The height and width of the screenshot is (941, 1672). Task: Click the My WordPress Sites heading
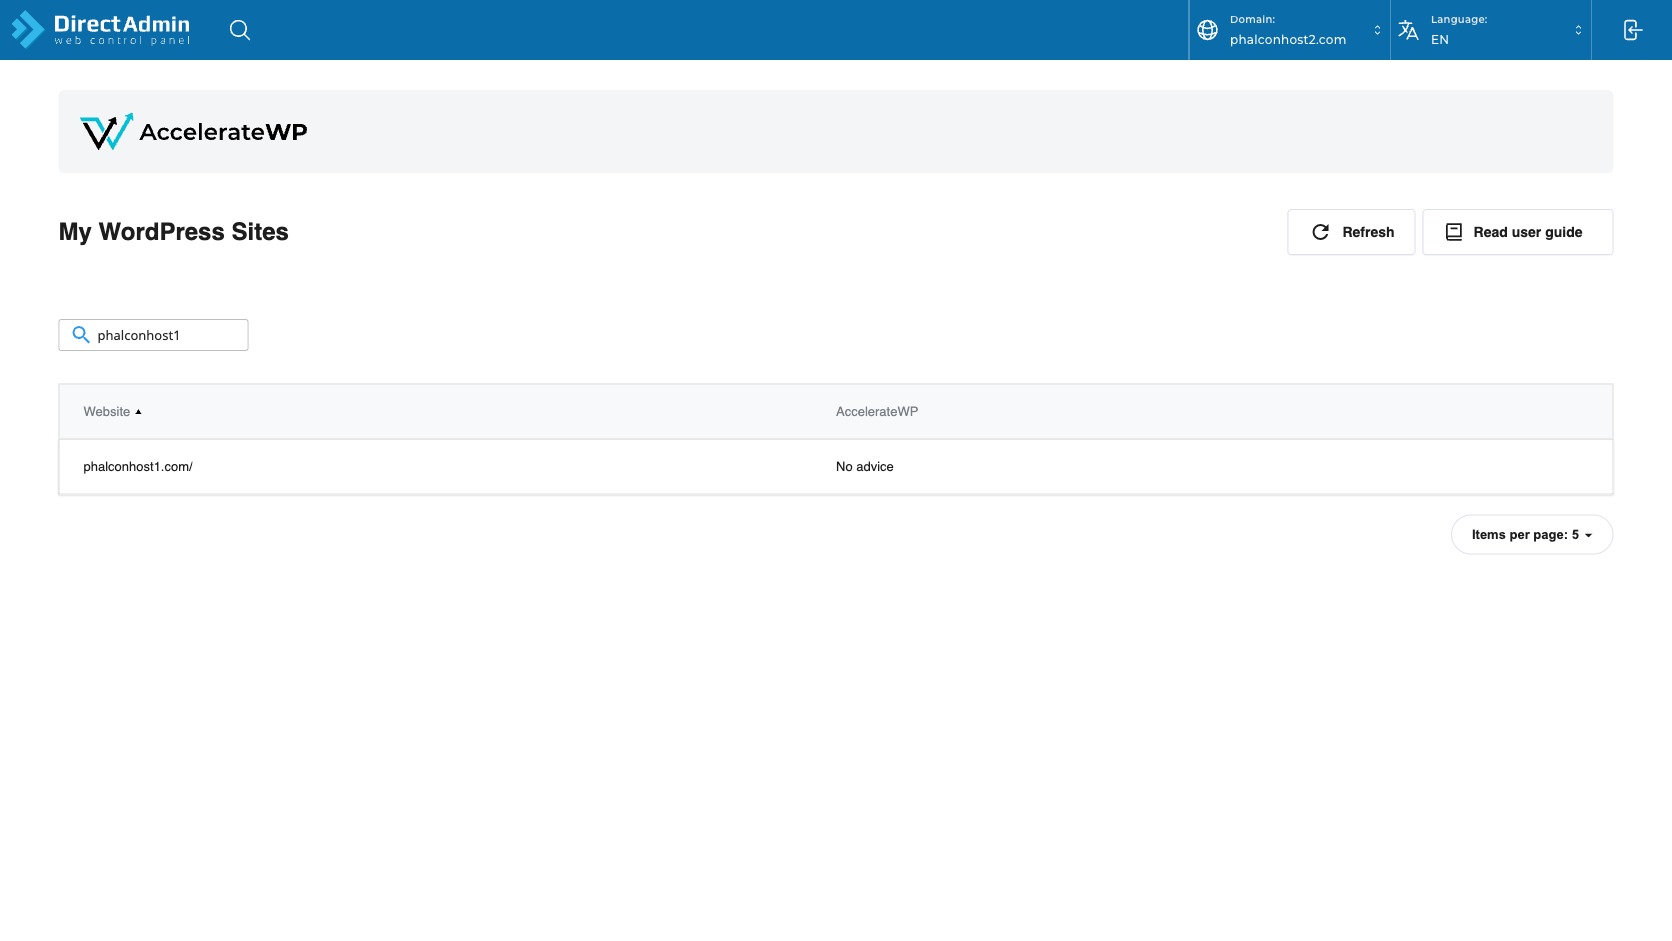pos(174,232)
